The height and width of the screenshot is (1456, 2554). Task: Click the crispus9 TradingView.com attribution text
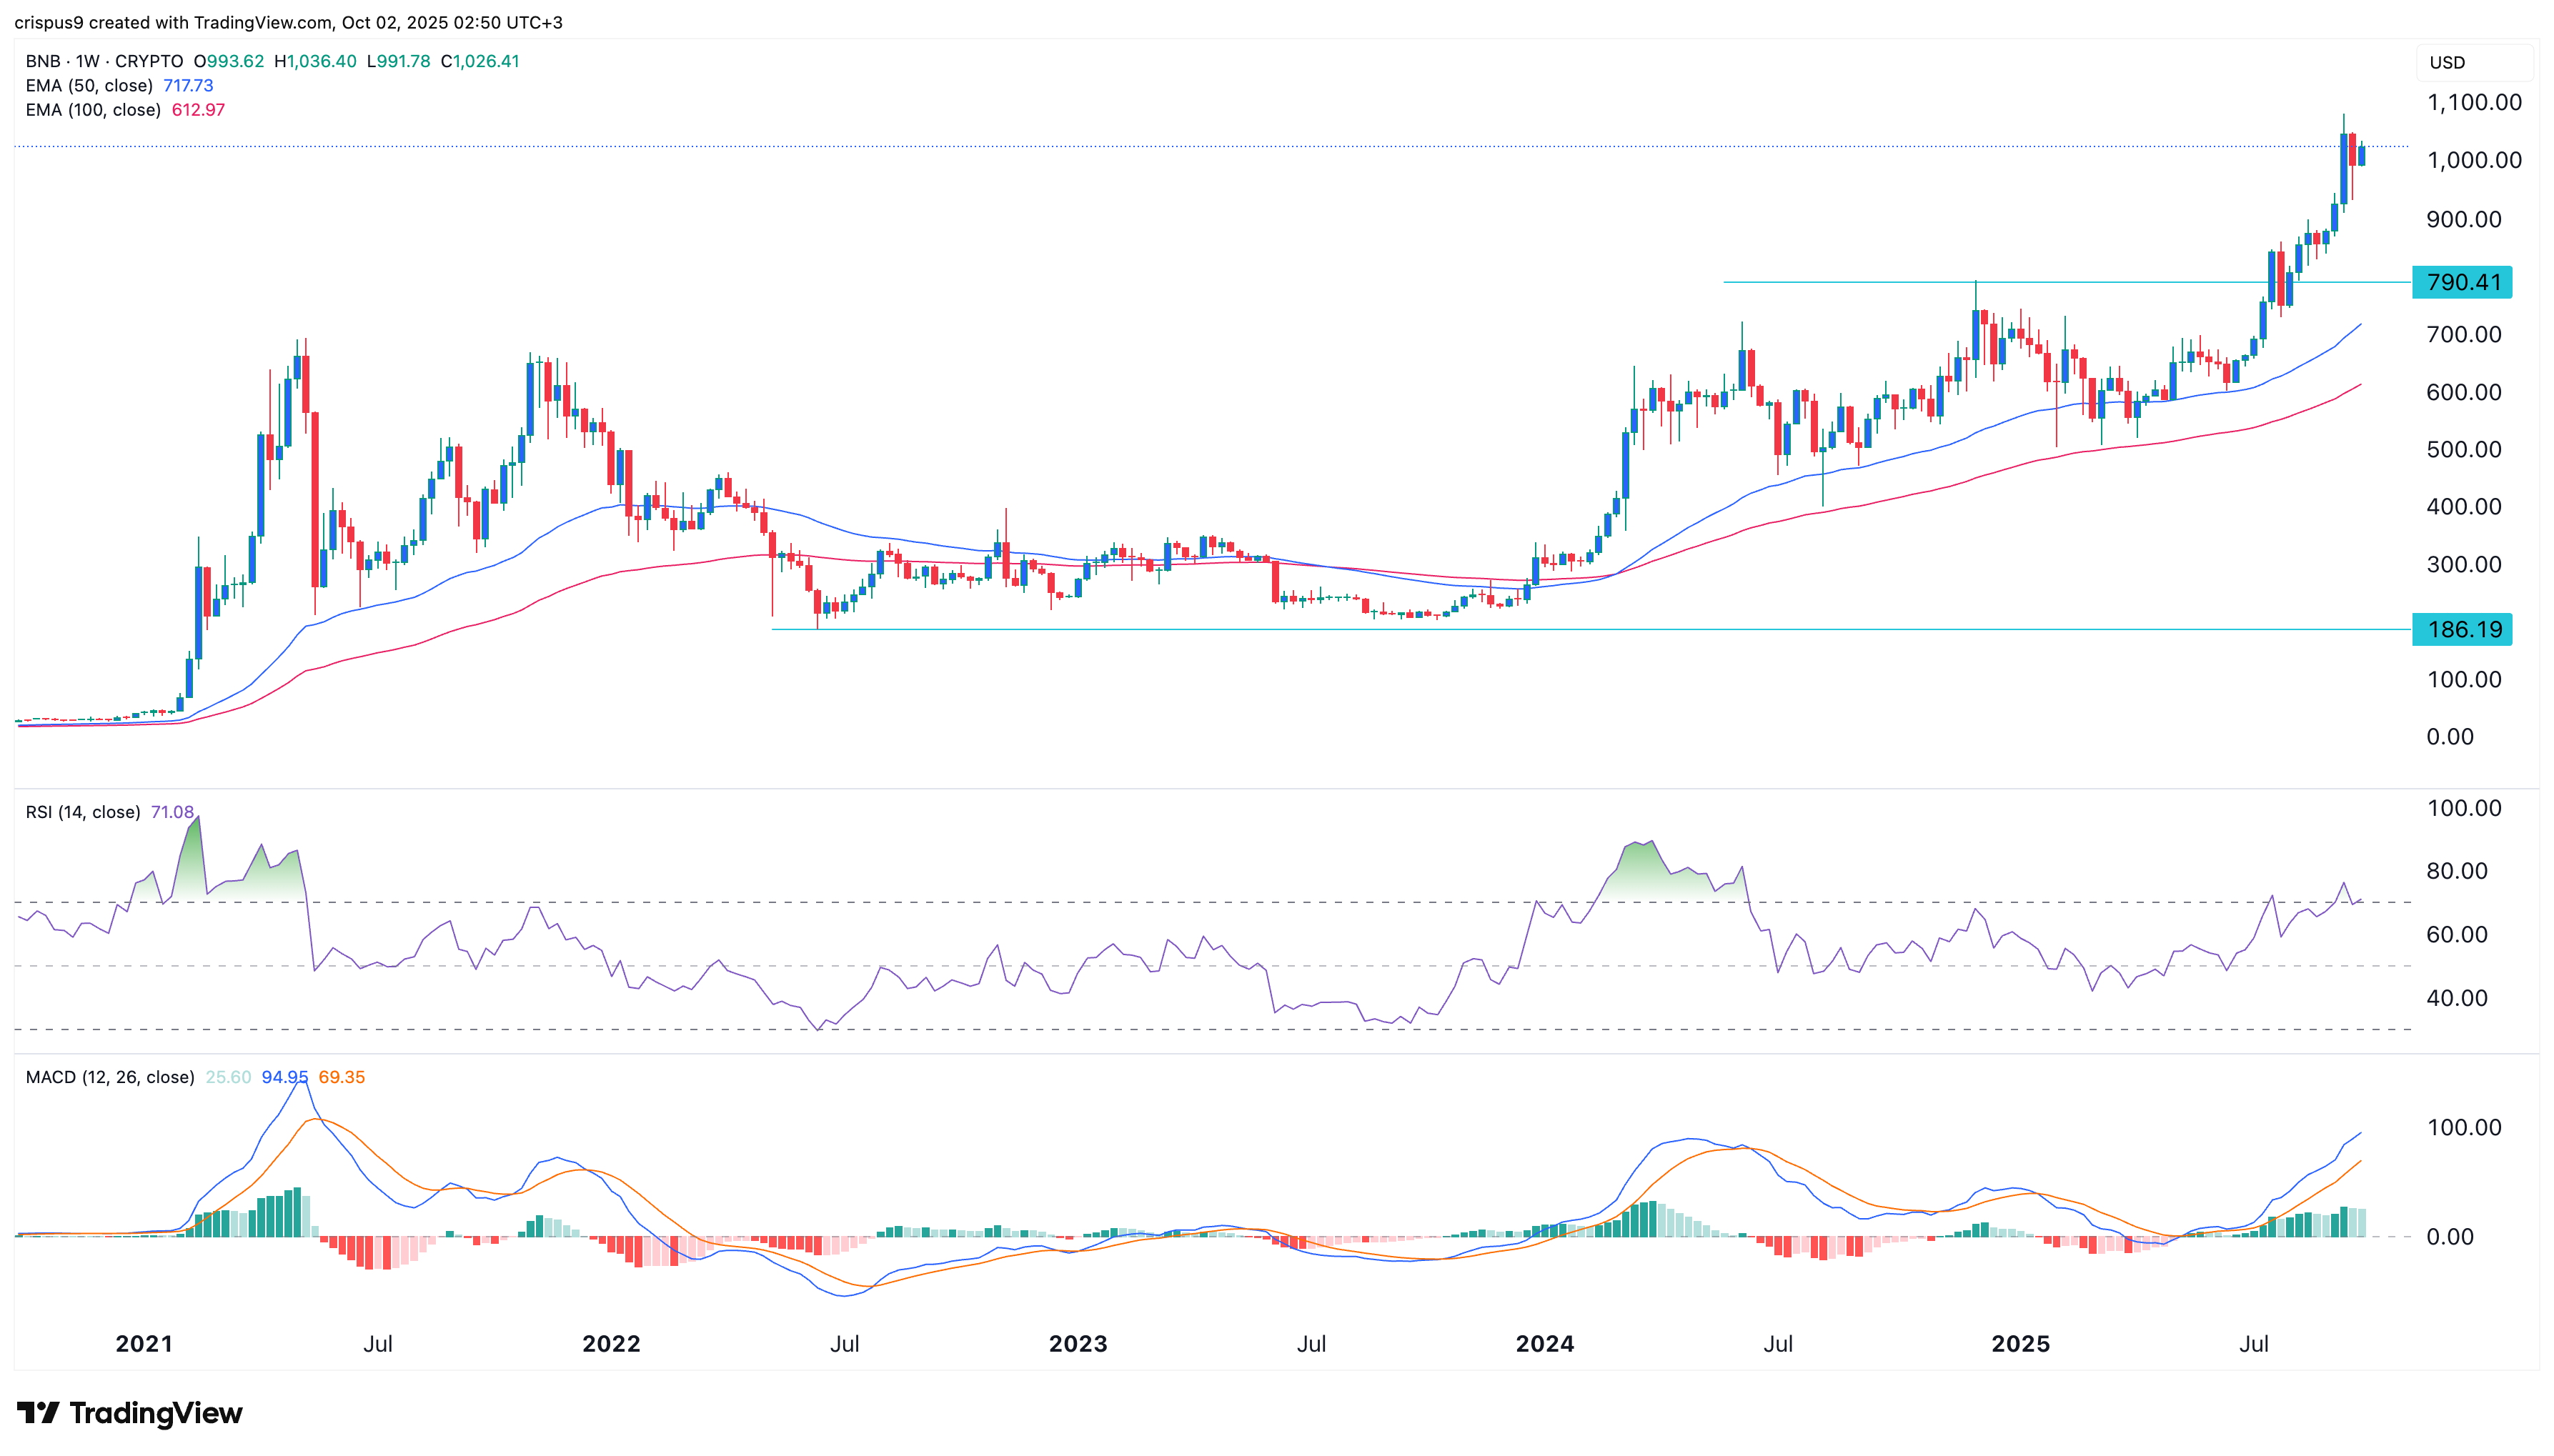click(x=288, y=22)
